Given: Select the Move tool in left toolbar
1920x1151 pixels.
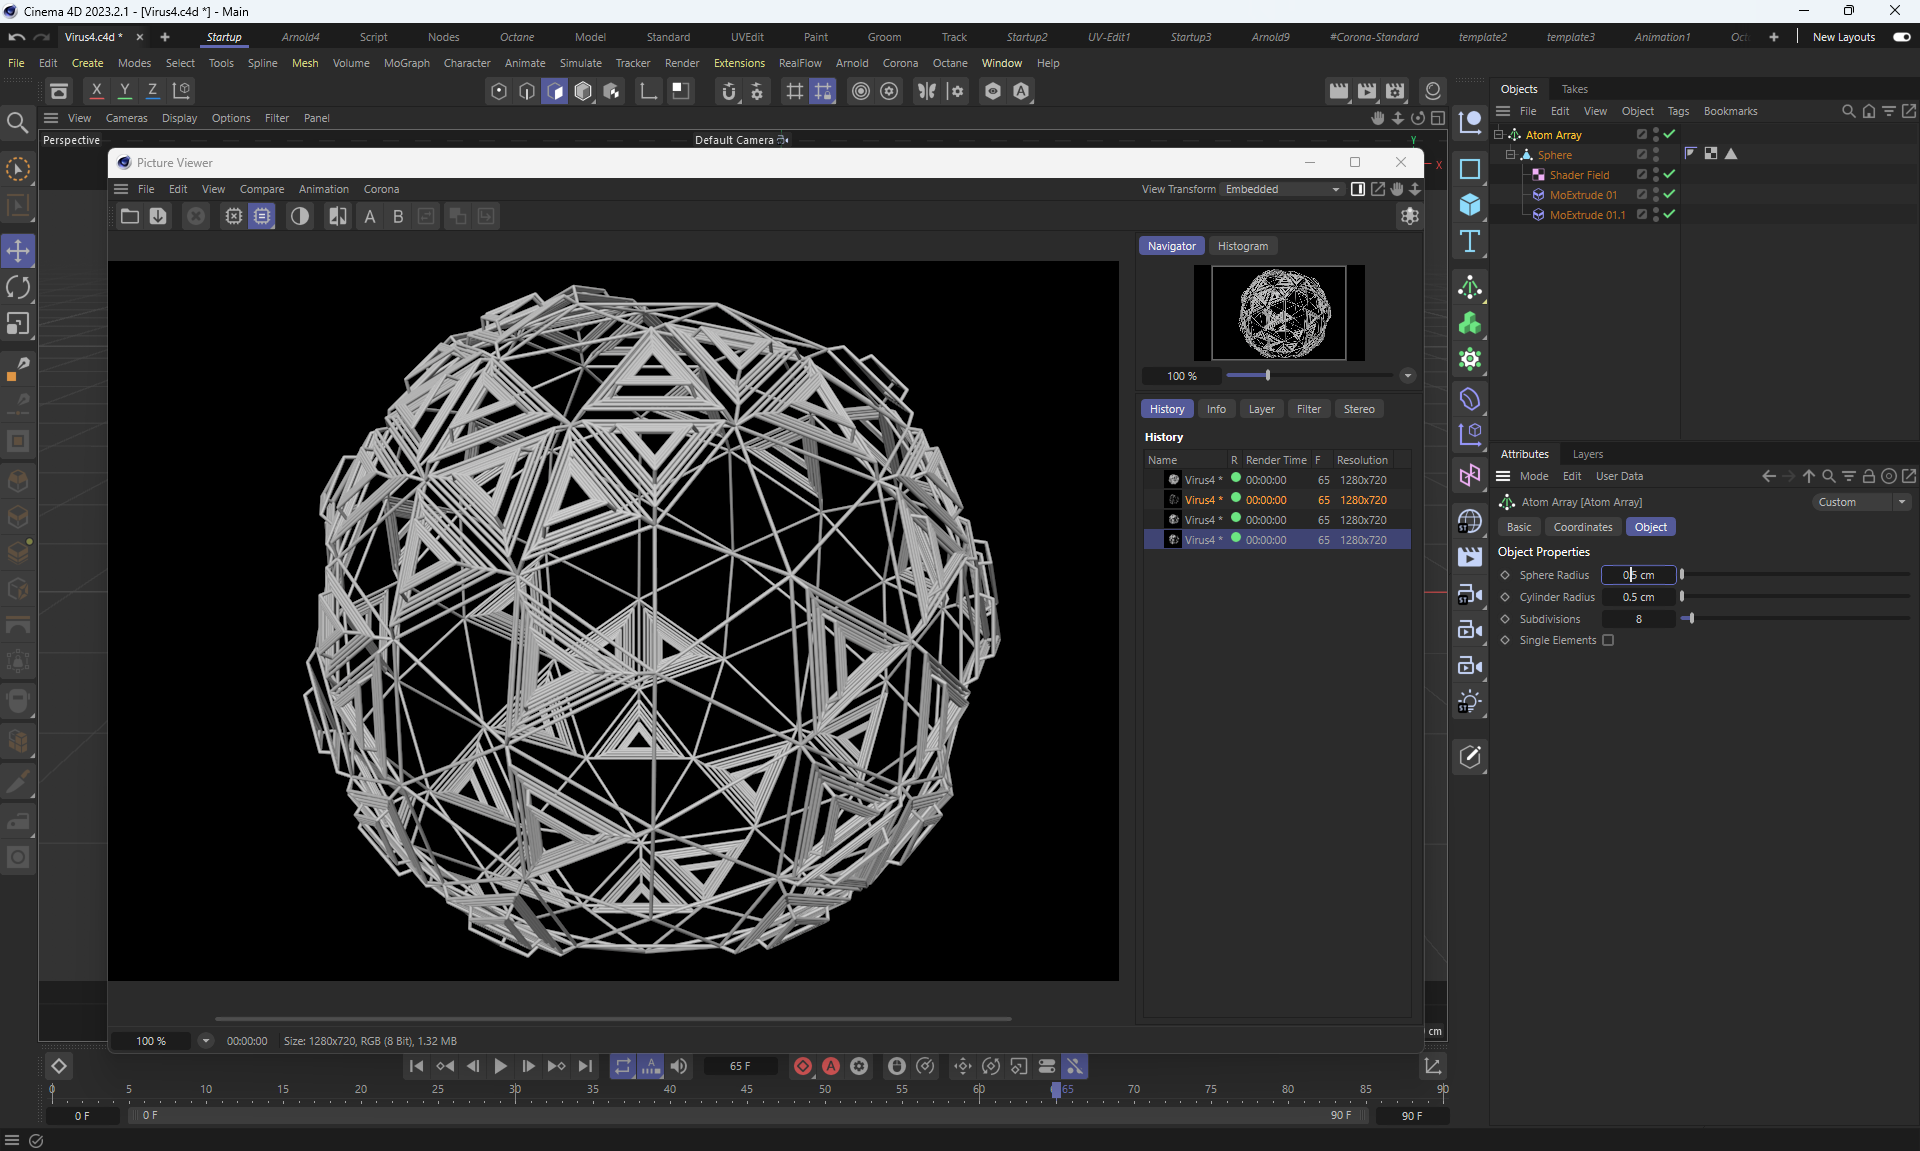Looking at the screenshot, I should [18, 251].
